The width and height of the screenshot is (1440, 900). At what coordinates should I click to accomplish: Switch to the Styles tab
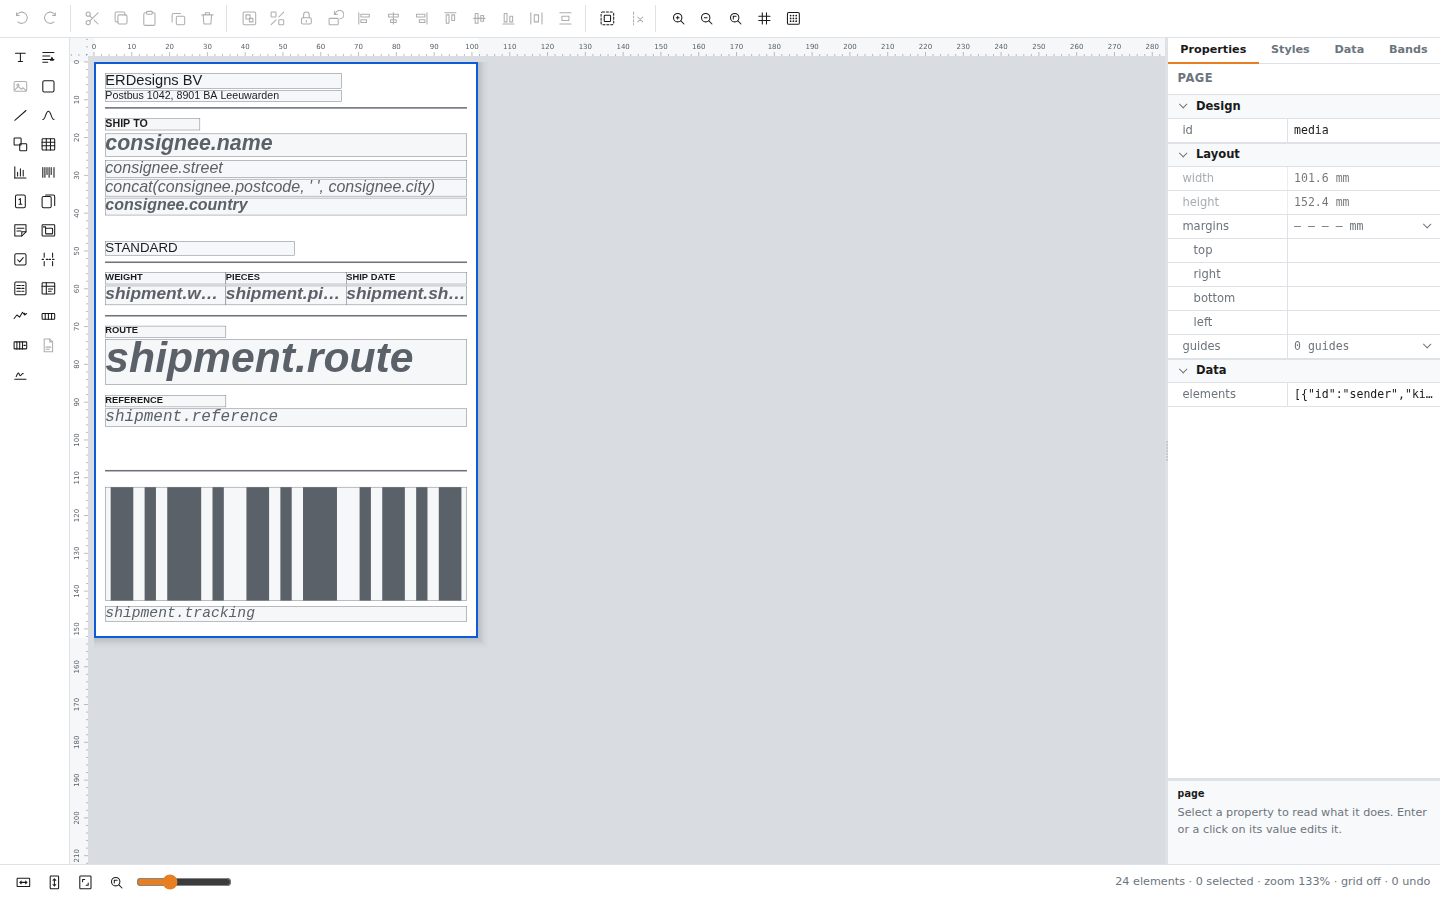pyautogui.click(x=1290, y=49)
